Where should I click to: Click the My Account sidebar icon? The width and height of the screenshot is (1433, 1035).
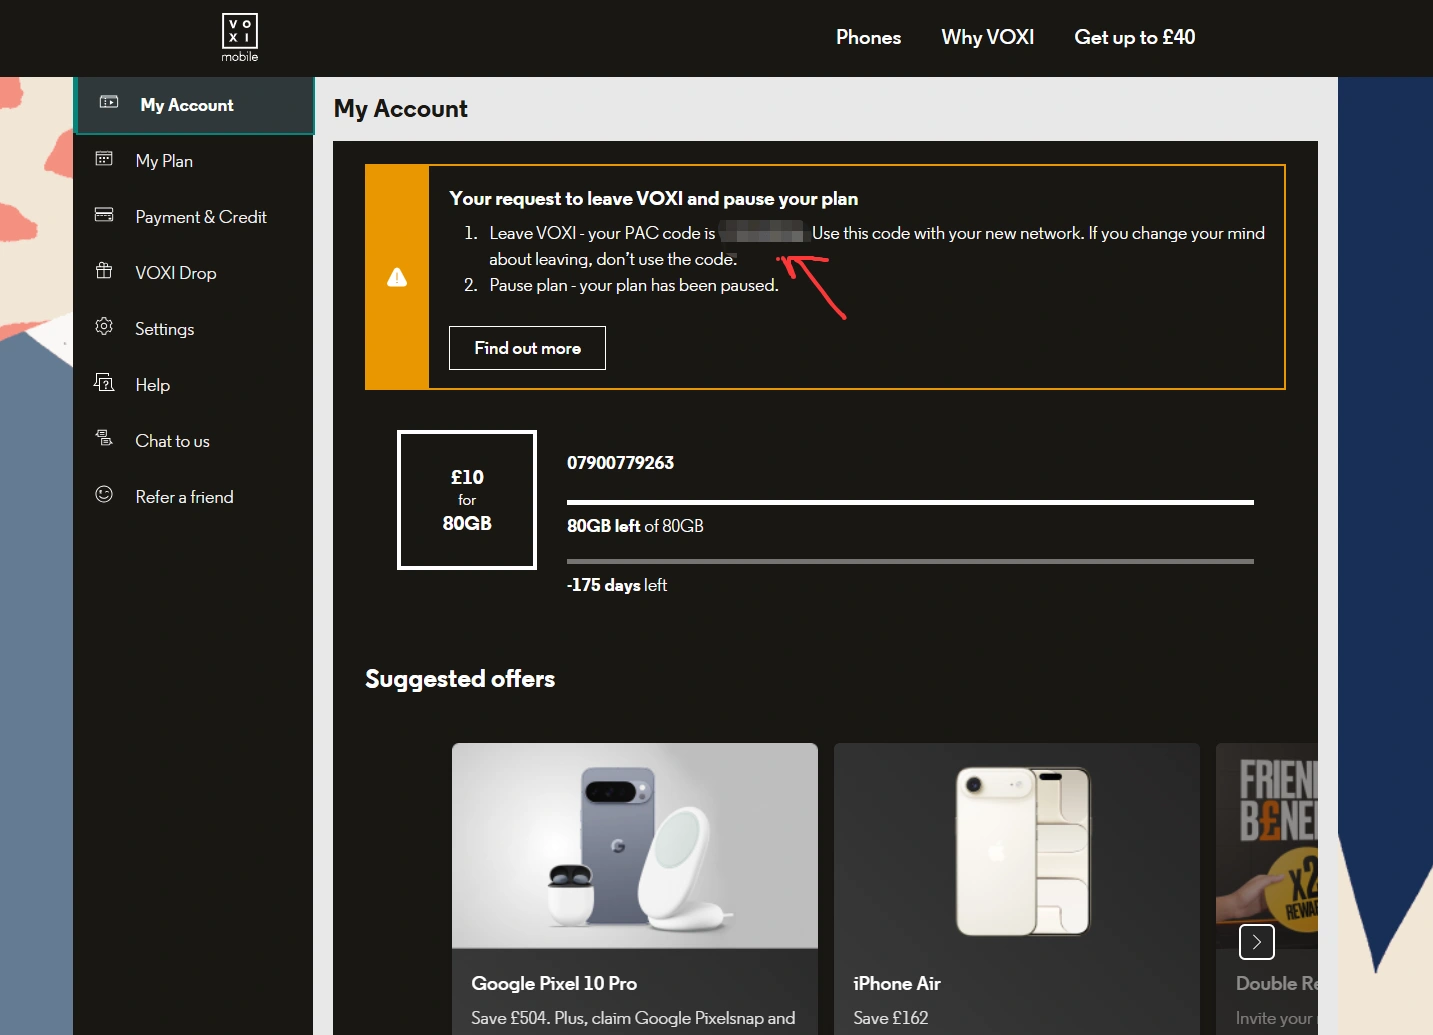109,102
